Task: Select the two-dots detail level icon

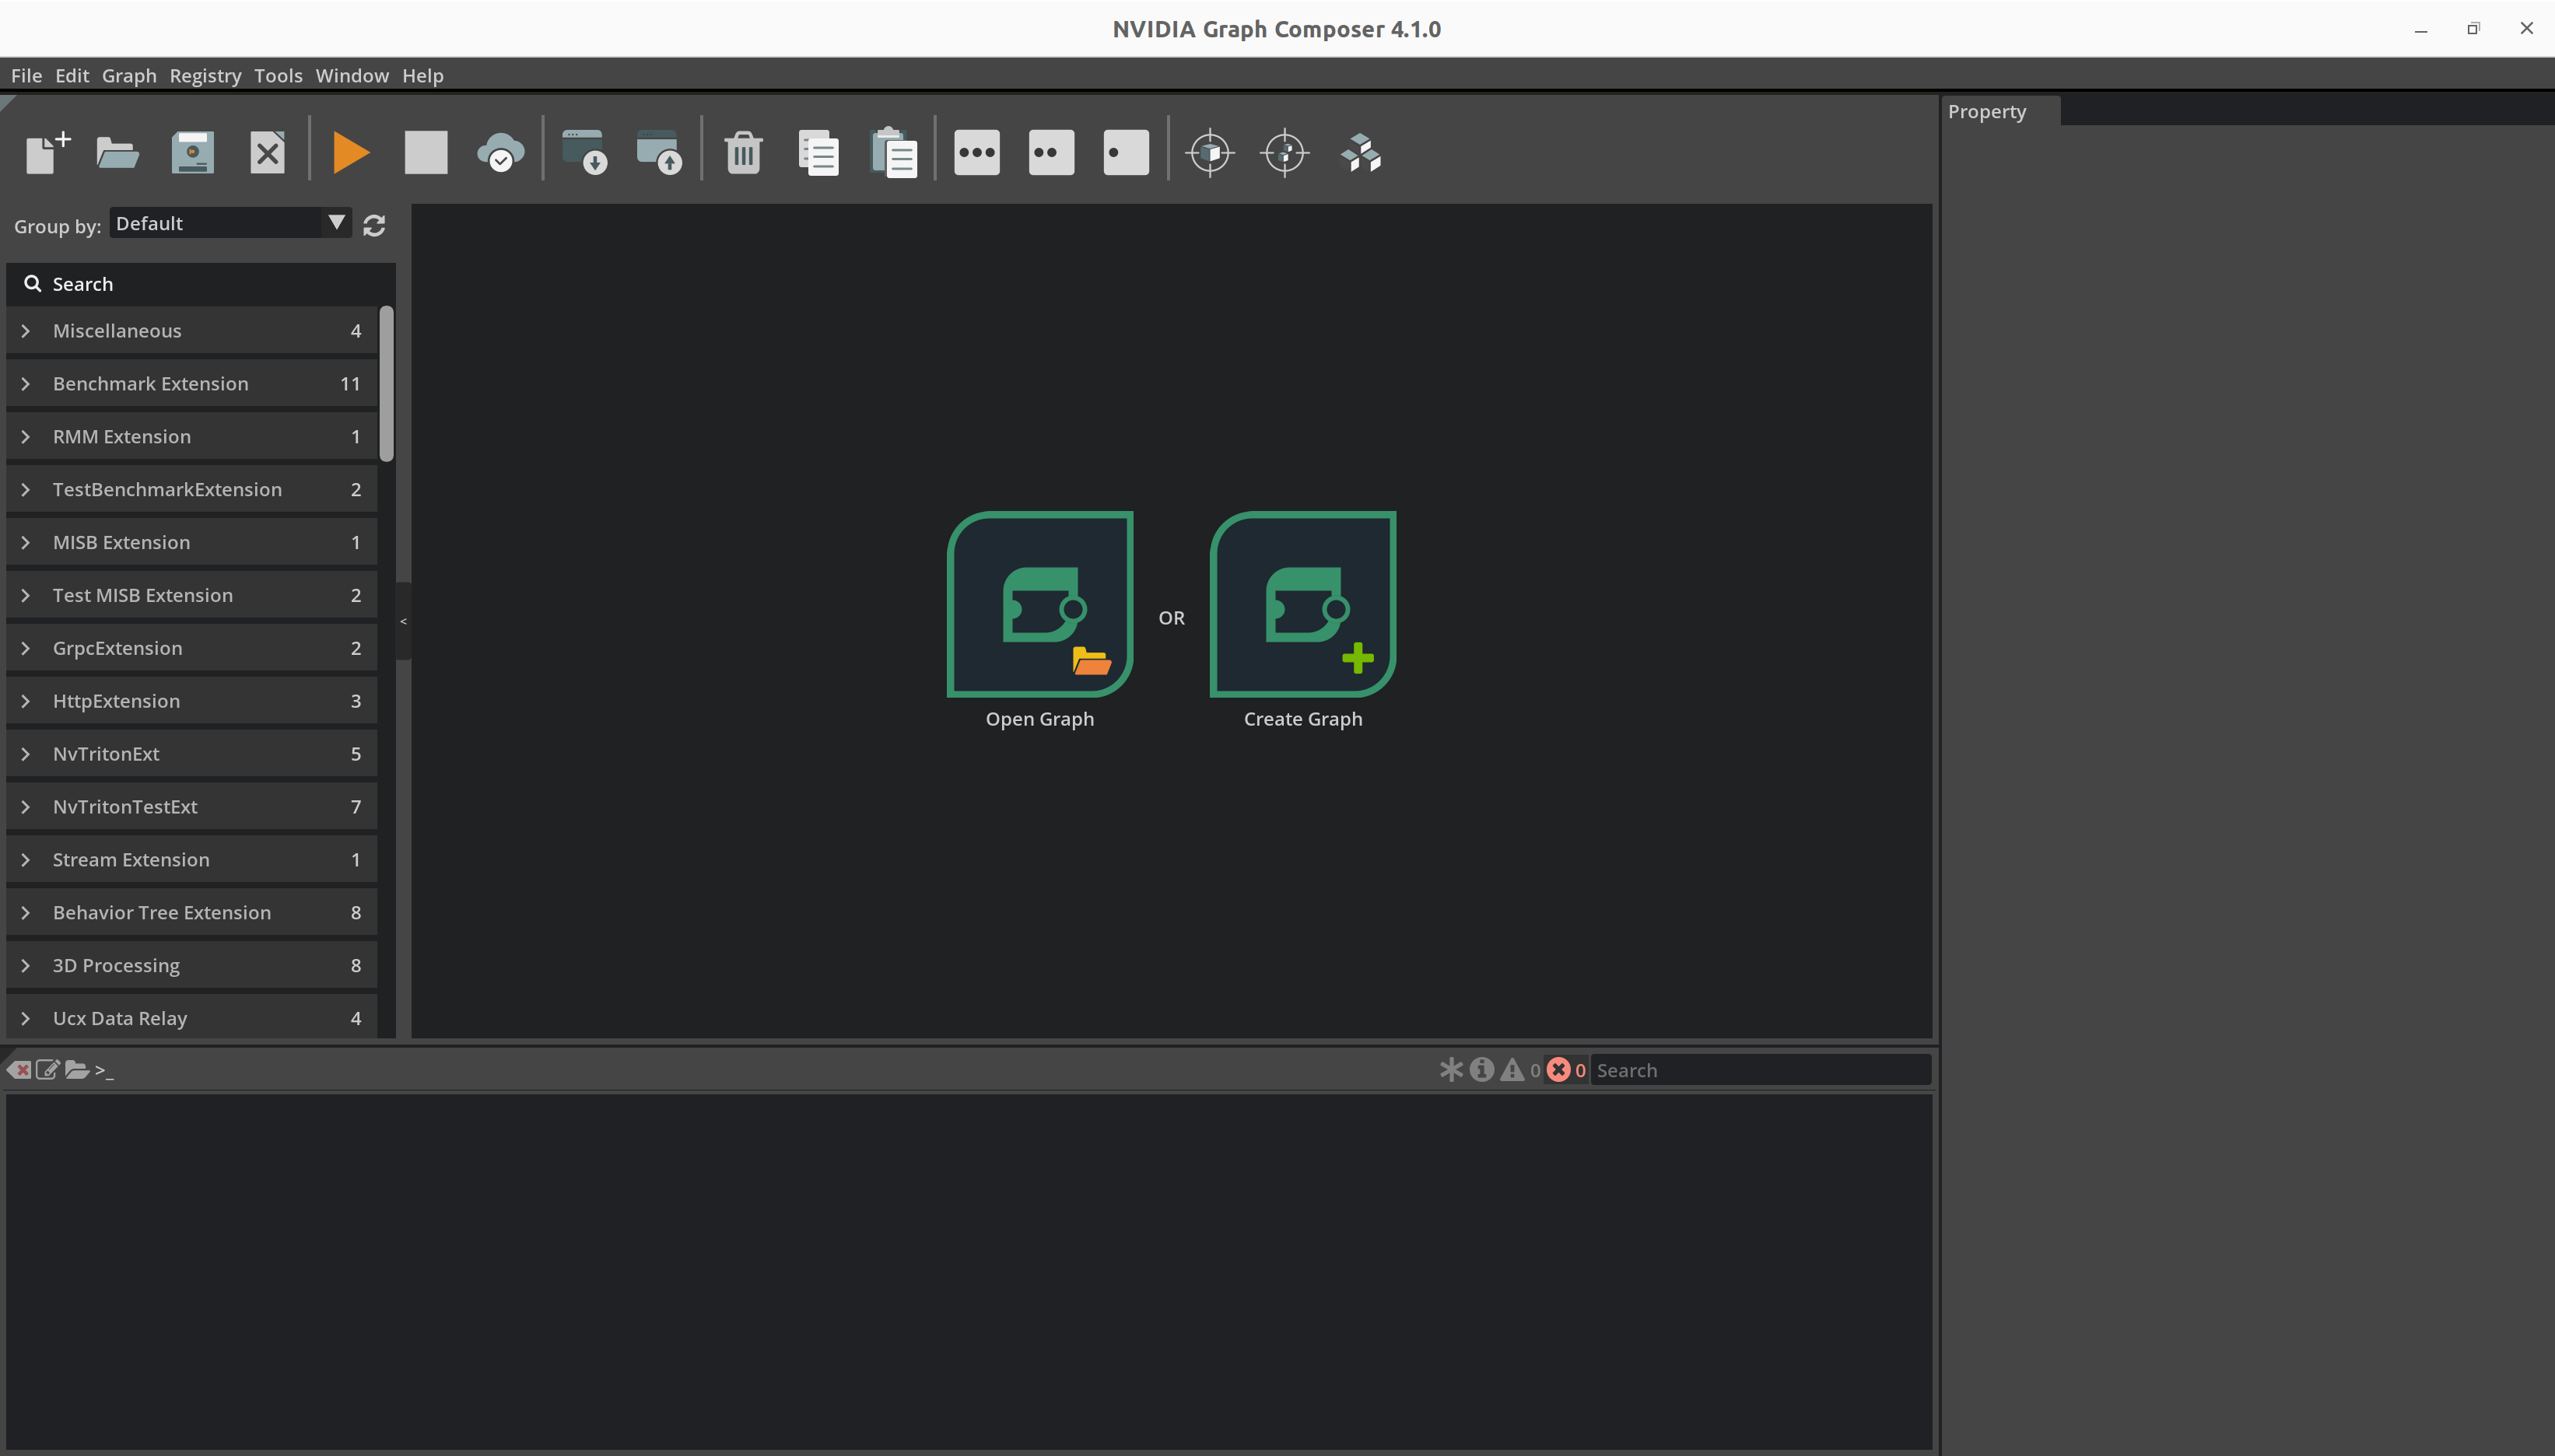Action: [1051, 153]
